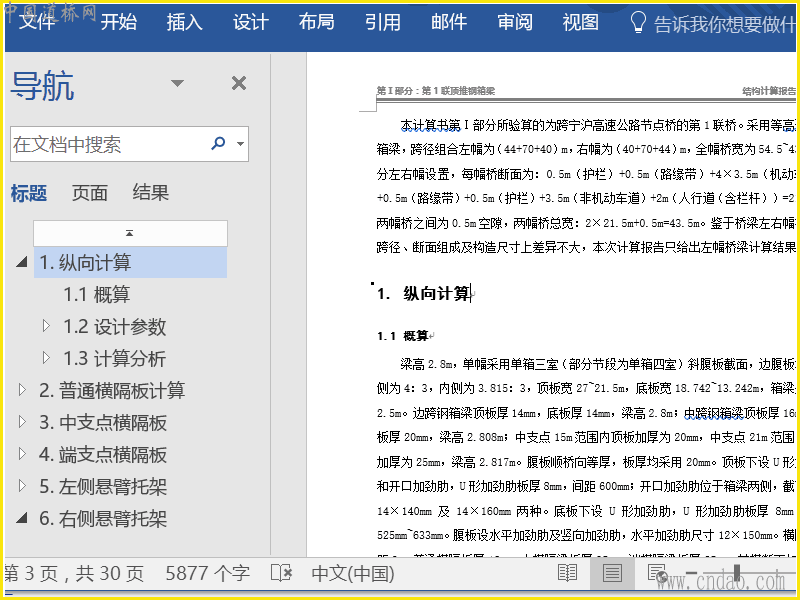The height and width of the screenshot is (600, 800).
Task: Click the jump-to-top bar in headings list
Action: click(x=130, y=233)
